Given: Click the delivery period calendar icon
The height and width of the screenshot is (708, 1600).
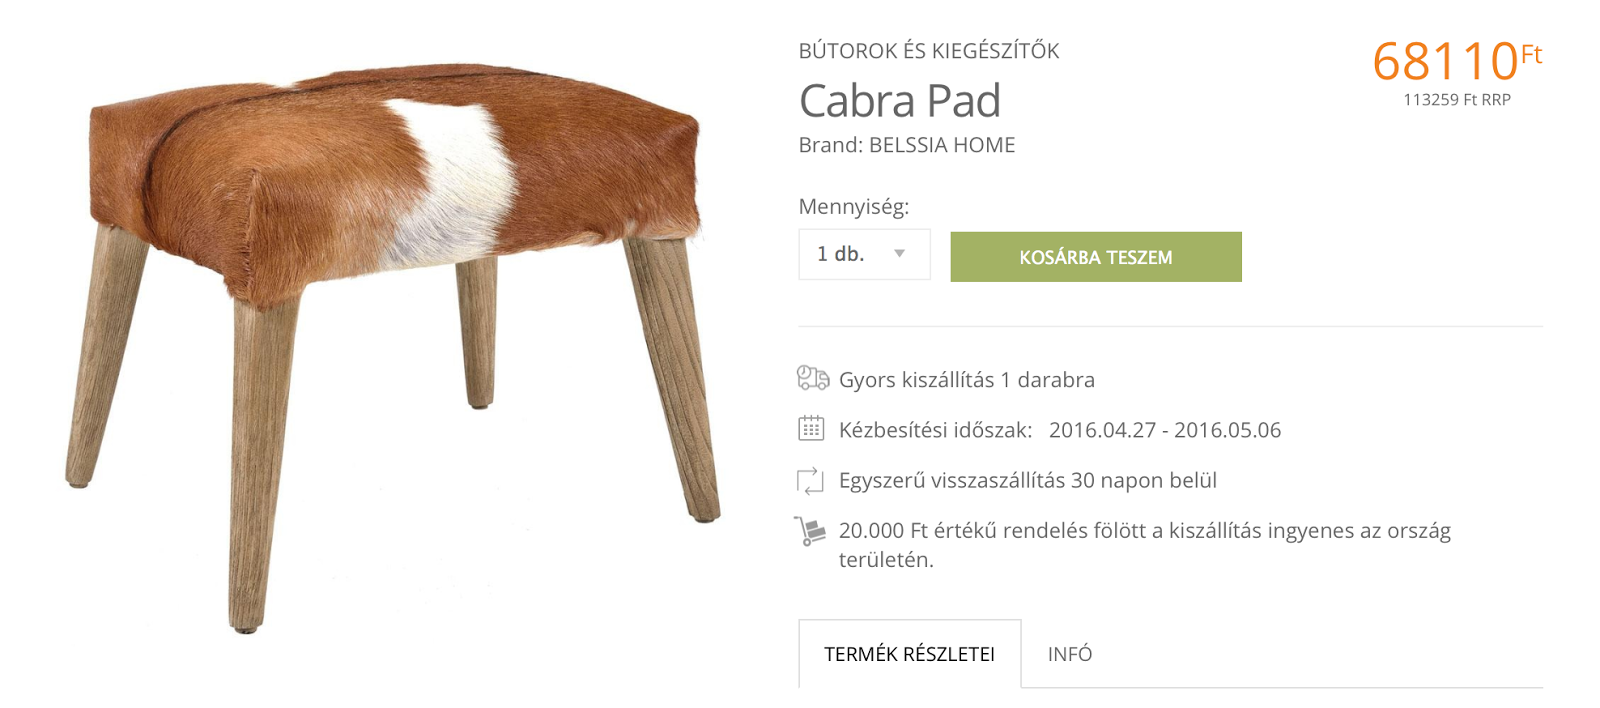Looking at the screenshot, I should (811, 429).
